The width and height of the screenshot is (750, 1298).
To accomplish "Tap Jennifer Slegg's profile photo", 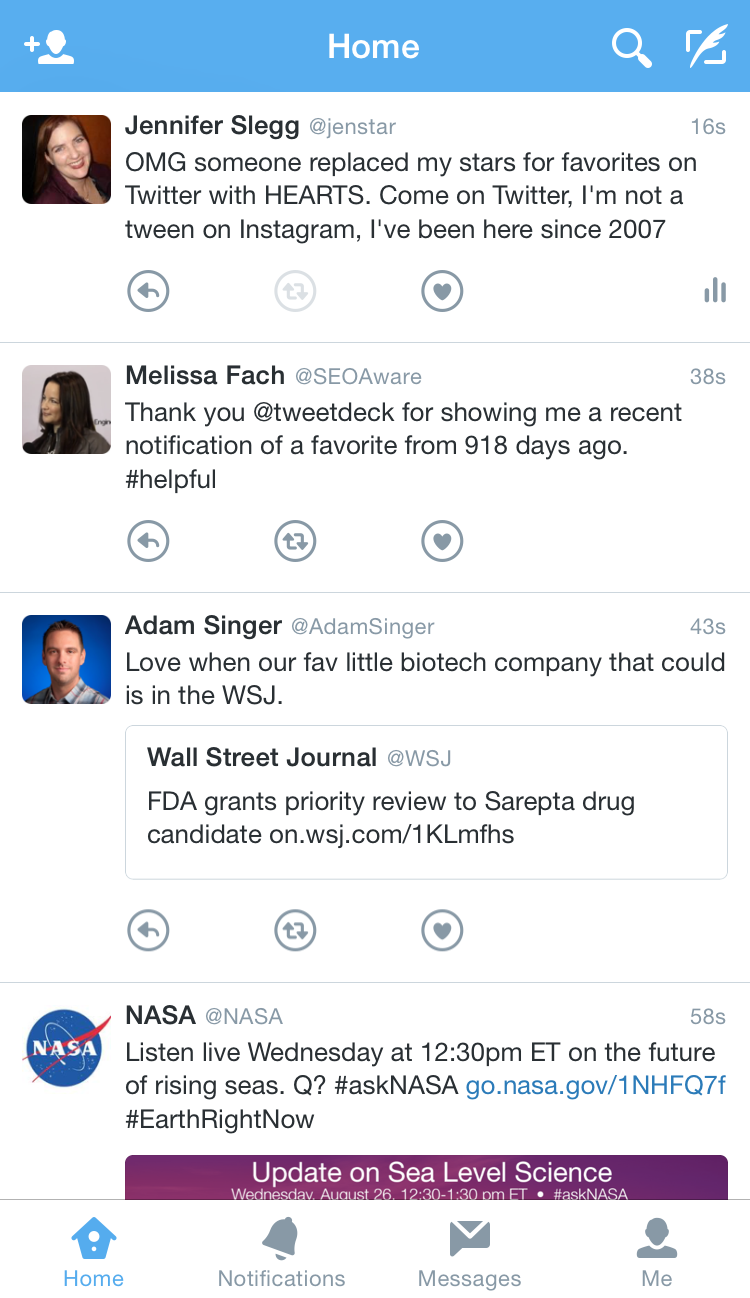I will 67,160.
